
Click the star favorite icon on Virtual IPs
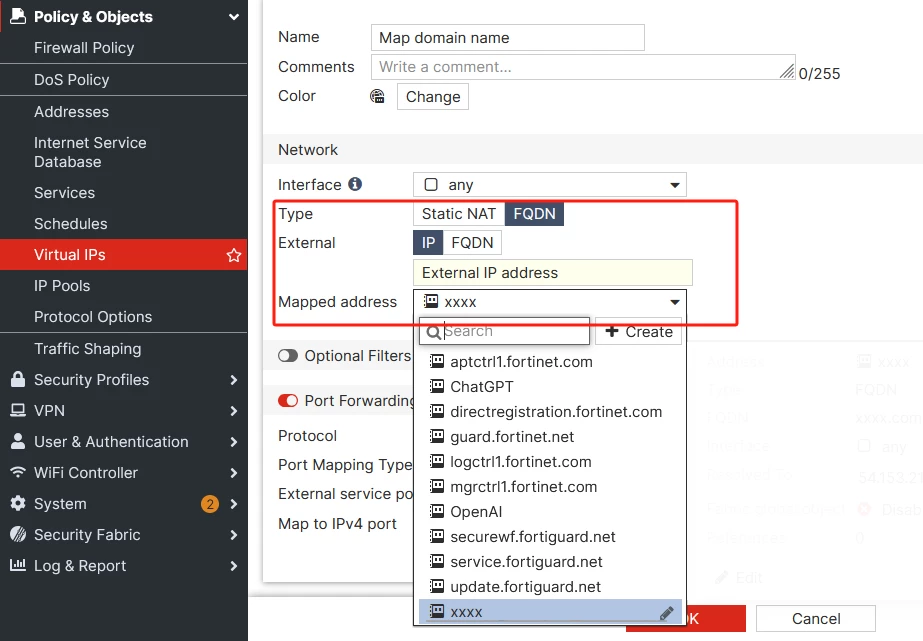(x=234, y=255)
